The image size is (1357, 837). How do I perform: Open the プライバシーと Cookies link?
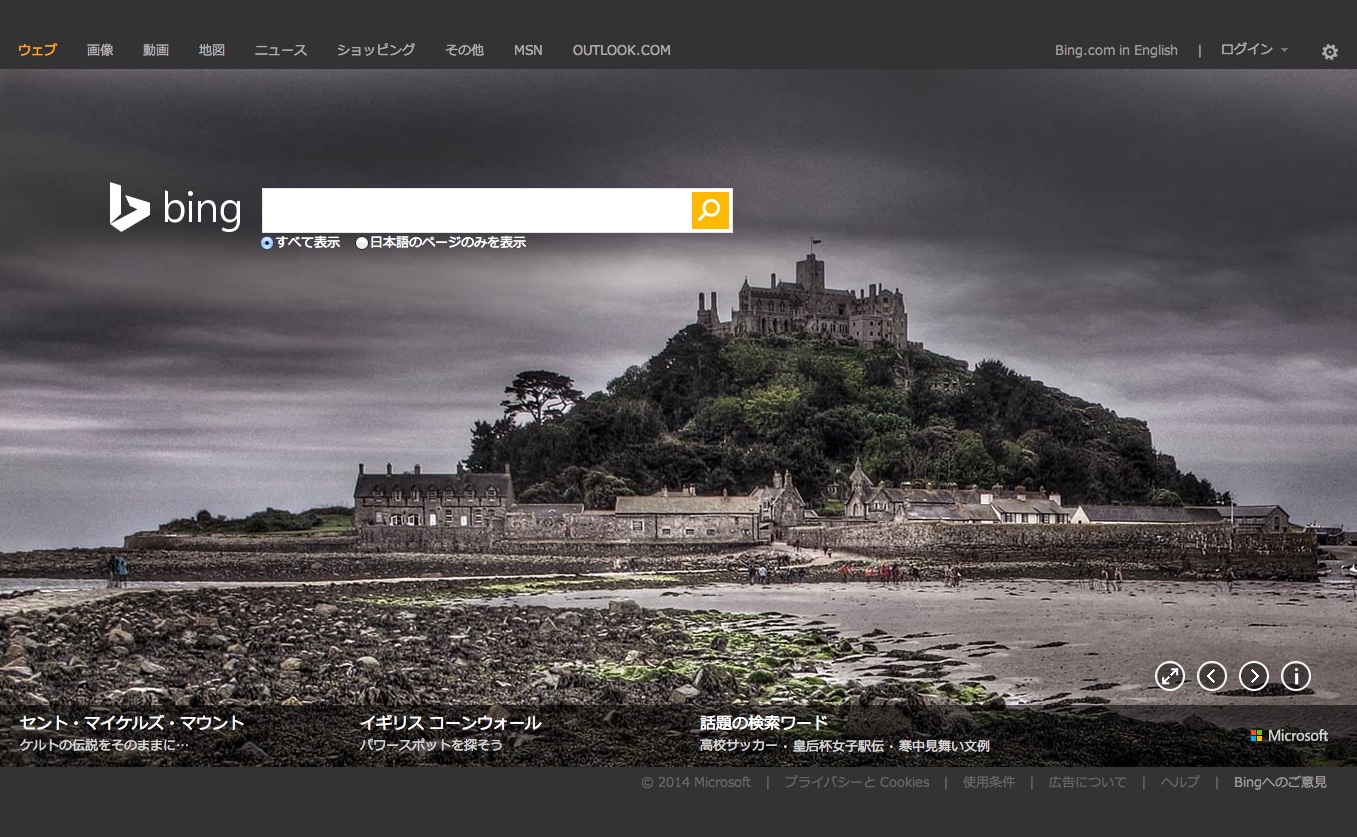pyautogui.click(x=856, y=782)
